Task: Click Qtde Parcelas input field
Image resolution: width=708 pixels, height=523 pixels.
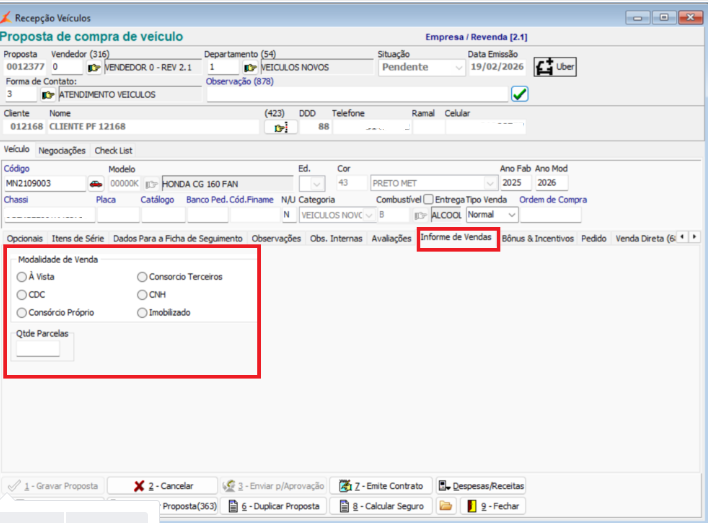Action: point(38,349)
